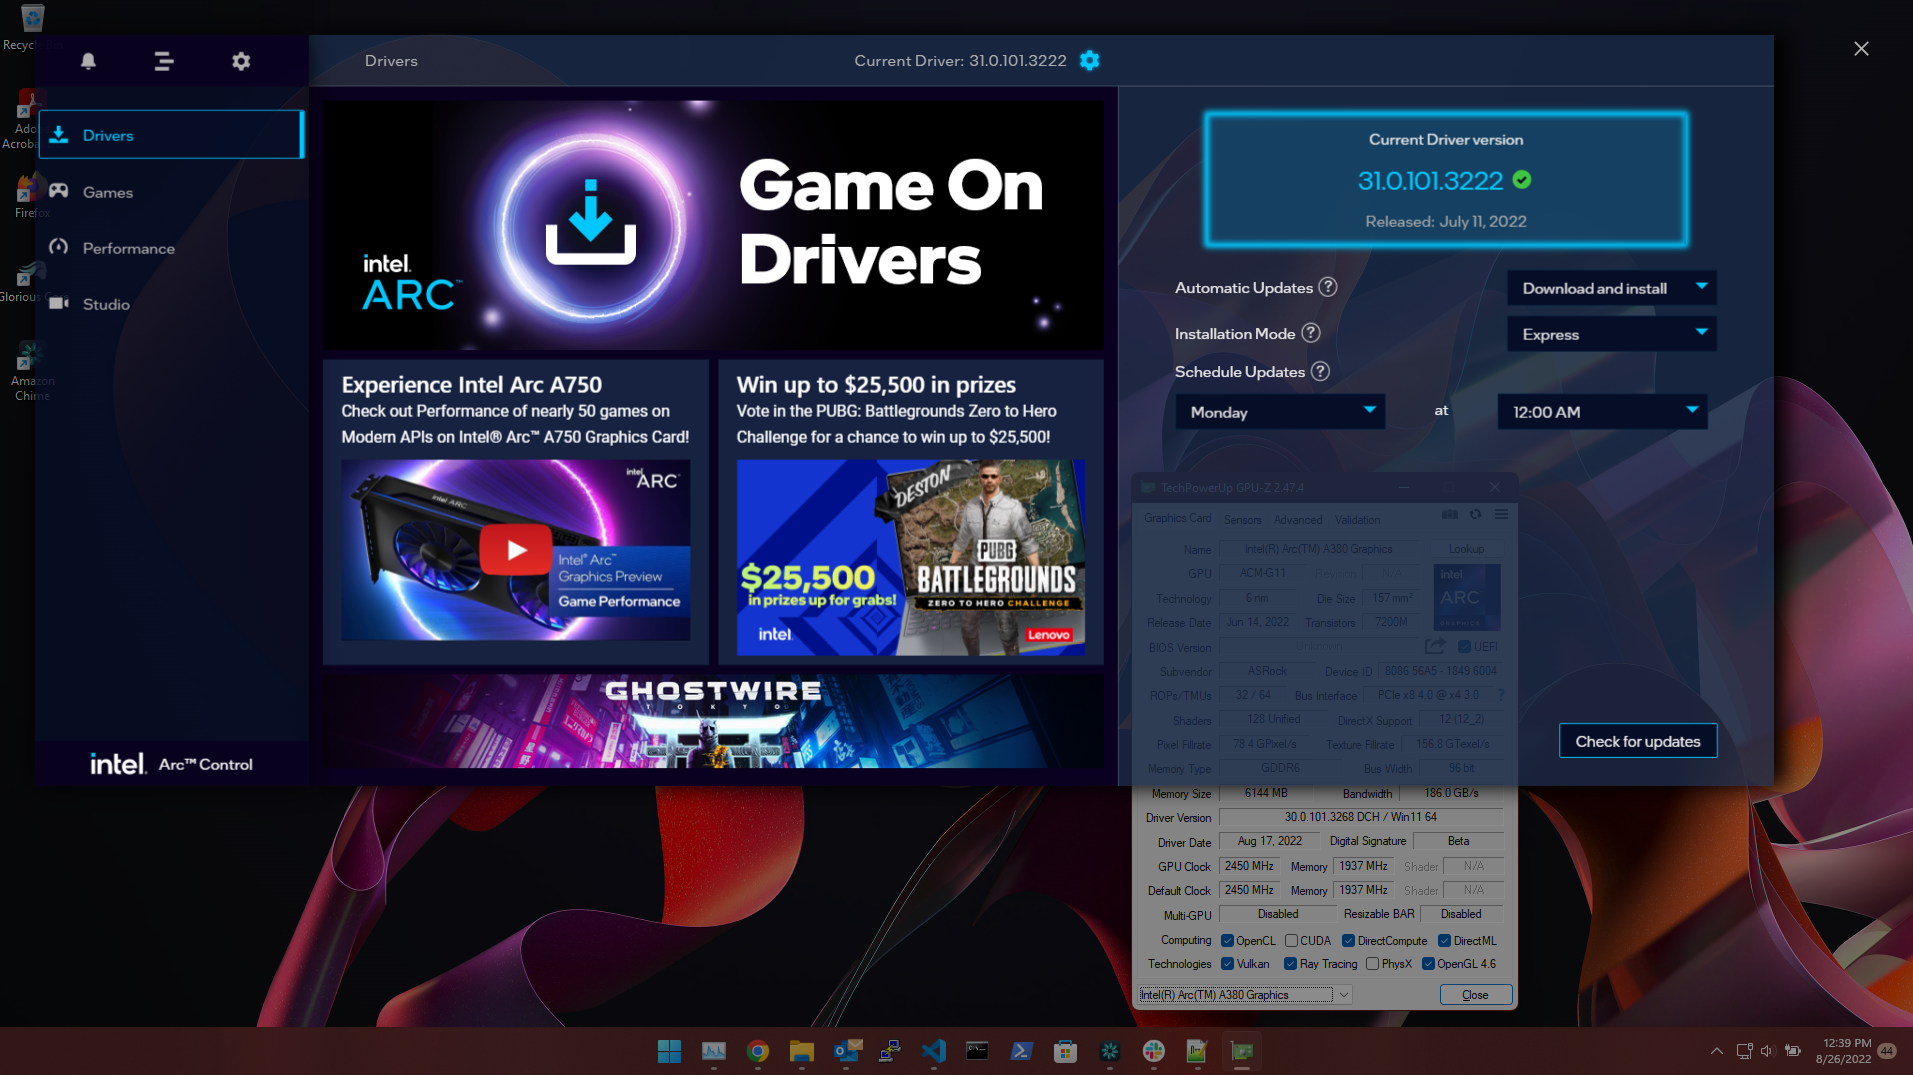
Task: Click the blue gear next to Current Driver
Action: 1090,60
